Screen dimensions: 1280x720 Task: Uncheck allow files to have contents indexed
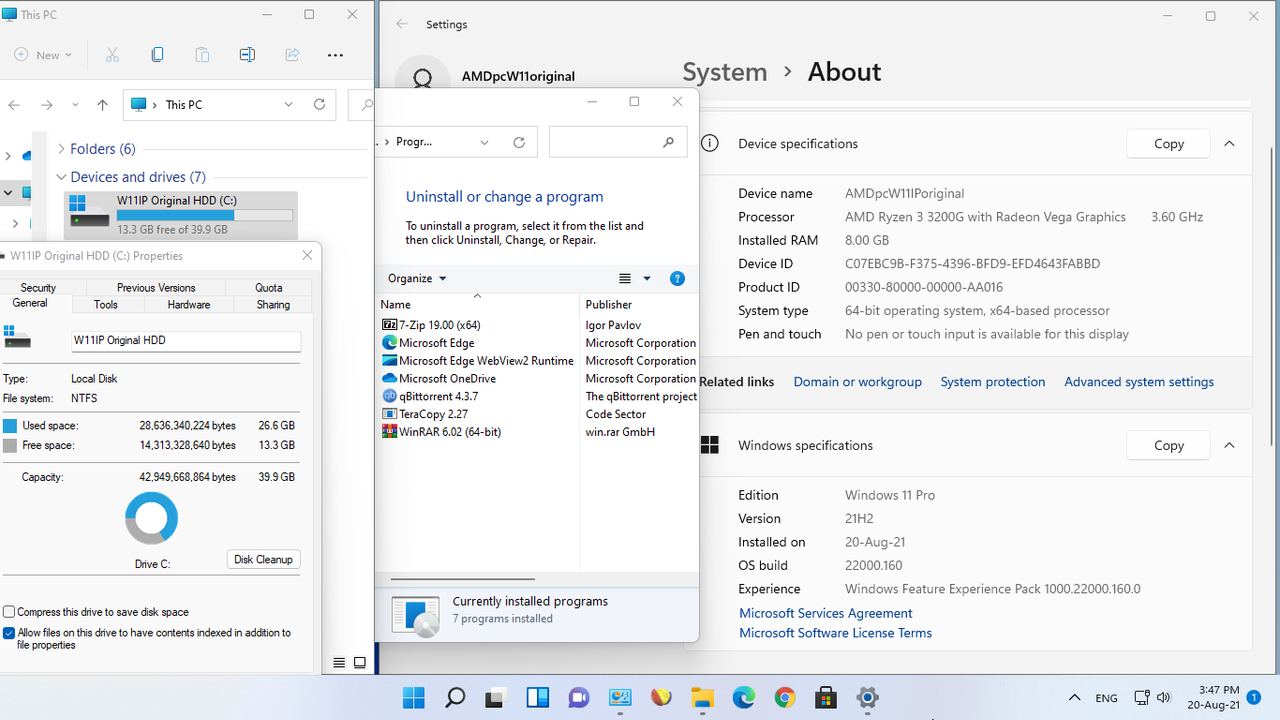coord(9,631)
